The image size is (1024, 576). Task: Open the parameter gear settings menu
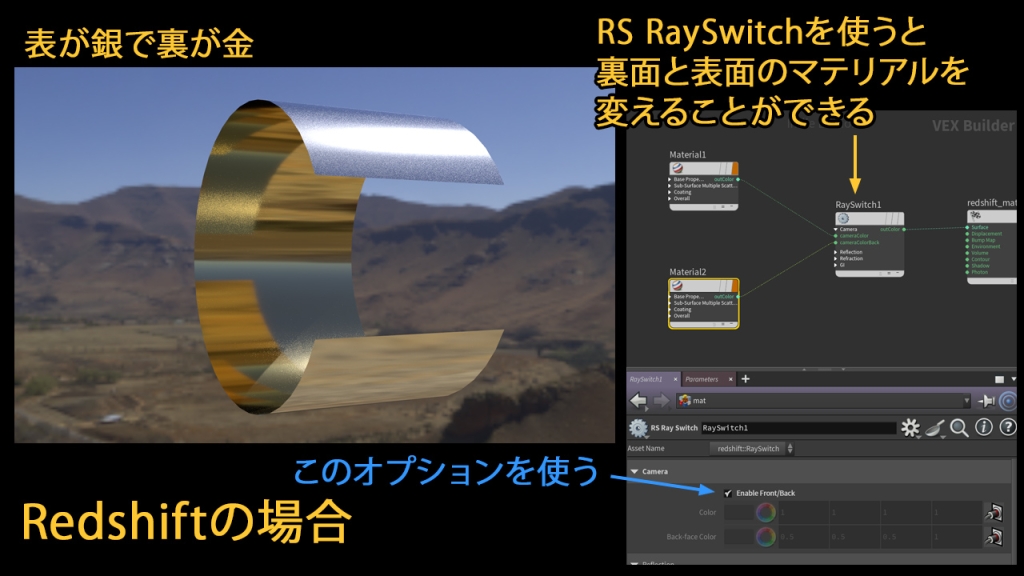tap(910, 428)
